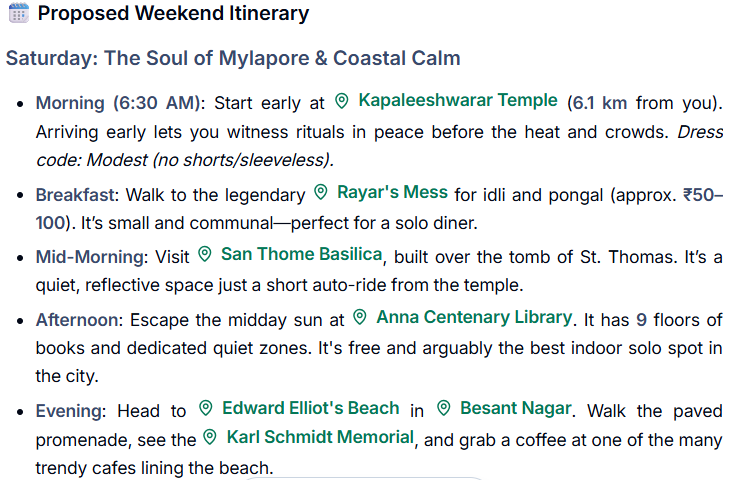This screenshot has width=741, height=480.
Task: Click the calendar icon beside Proposed Weekend Itinerary
Action: coord(18,14)
